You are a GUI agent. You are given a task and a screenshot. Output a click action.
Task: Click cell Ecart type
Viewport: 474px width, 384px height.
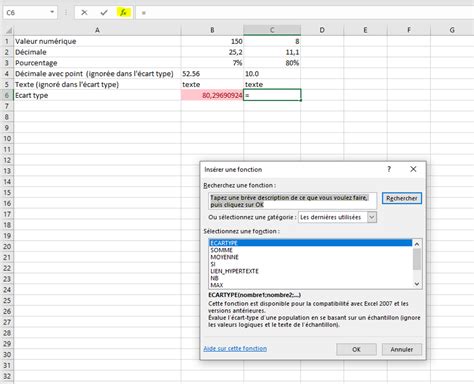point(97,95)
